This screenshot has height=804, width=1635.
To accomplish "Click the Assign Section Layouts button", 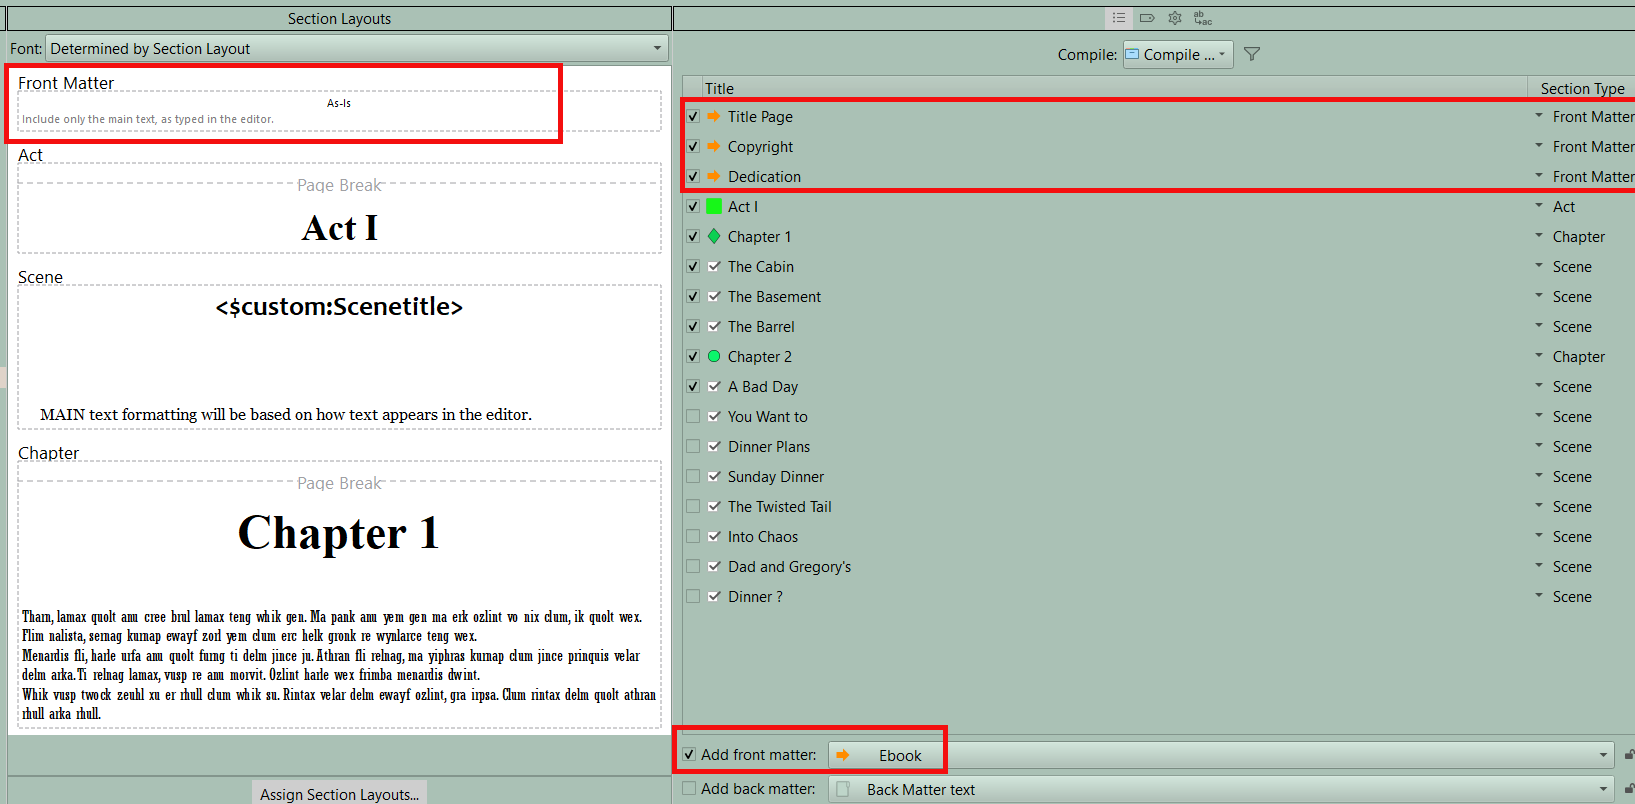I will [339, 794].
